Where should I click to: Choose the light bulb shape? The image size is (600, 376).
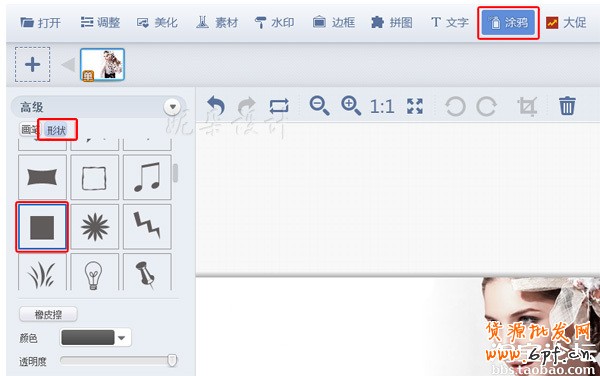[x=95, y=272]
